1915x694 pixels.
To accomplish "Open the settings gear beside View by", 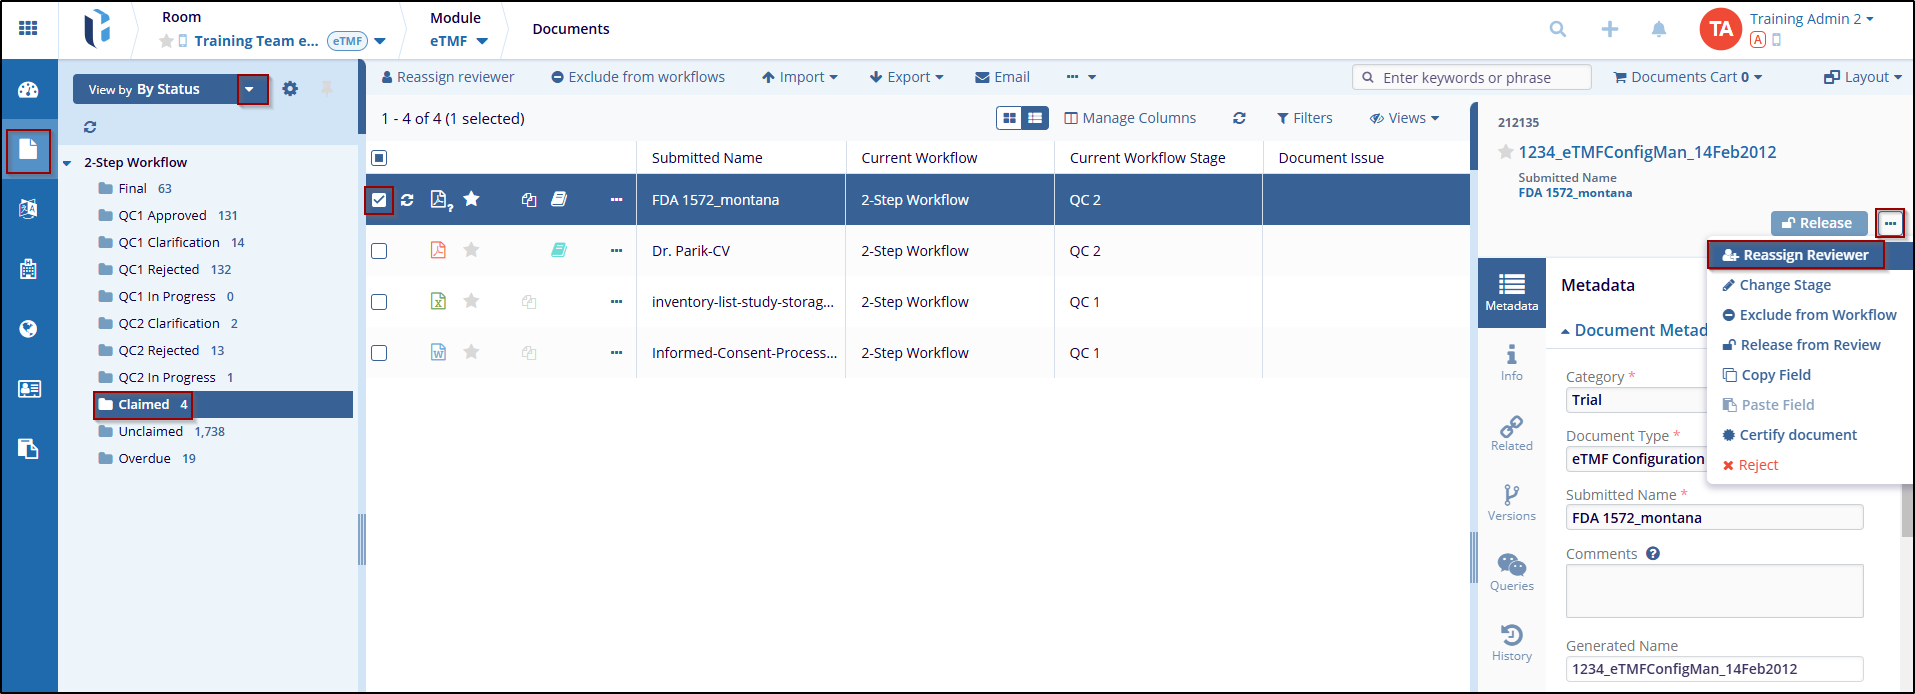I will pos(290,89).
